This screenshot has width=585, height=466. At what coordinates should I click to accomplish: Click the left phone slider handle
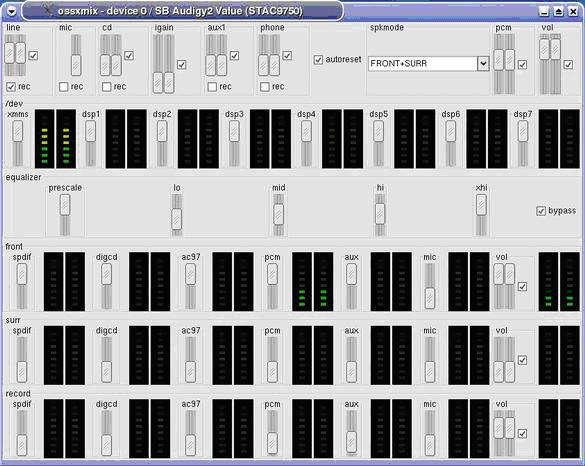(263, 65)
